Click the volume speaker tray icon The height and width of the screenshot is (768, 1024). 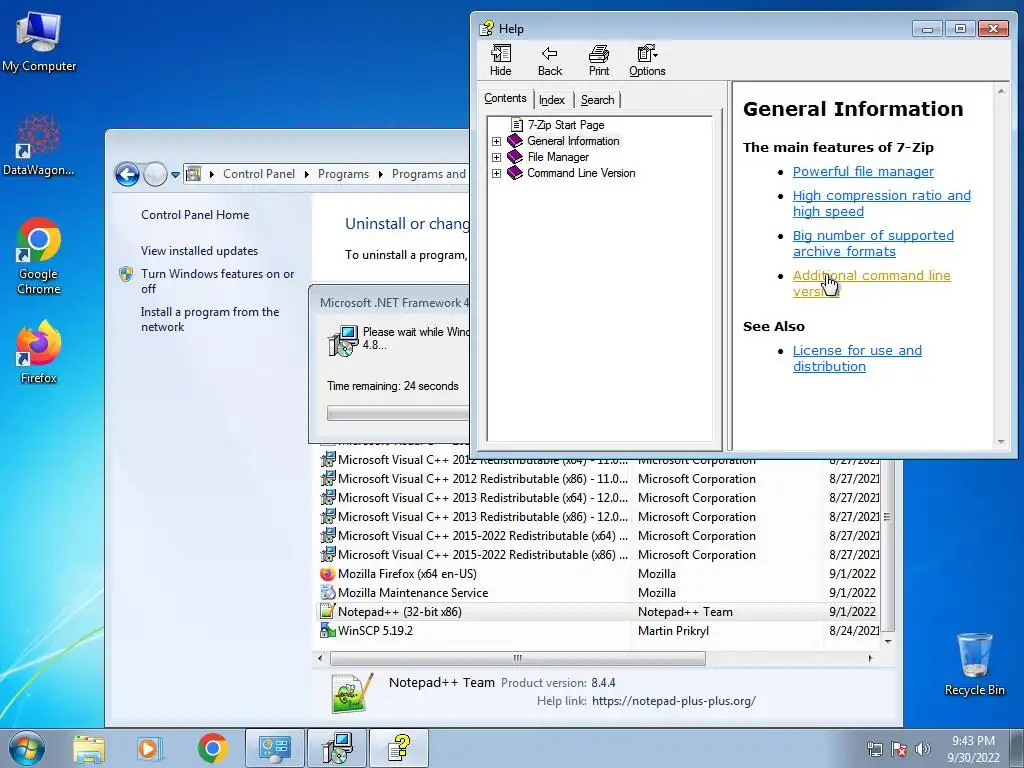(x=921, y=749)
